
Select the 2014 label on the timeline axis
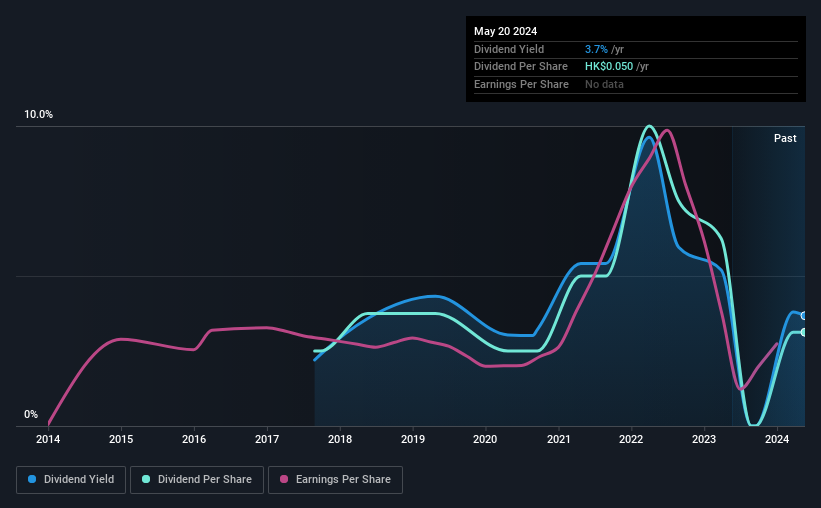[48, 439]
